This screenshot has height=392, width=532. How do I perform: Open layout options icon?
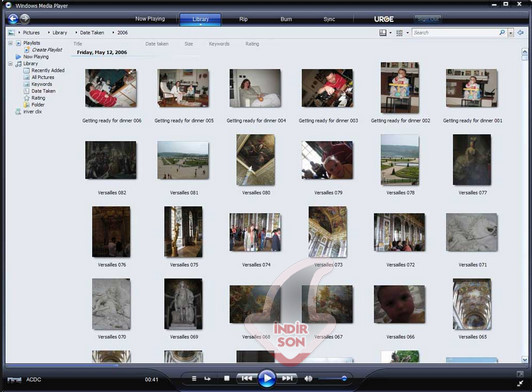383,33
